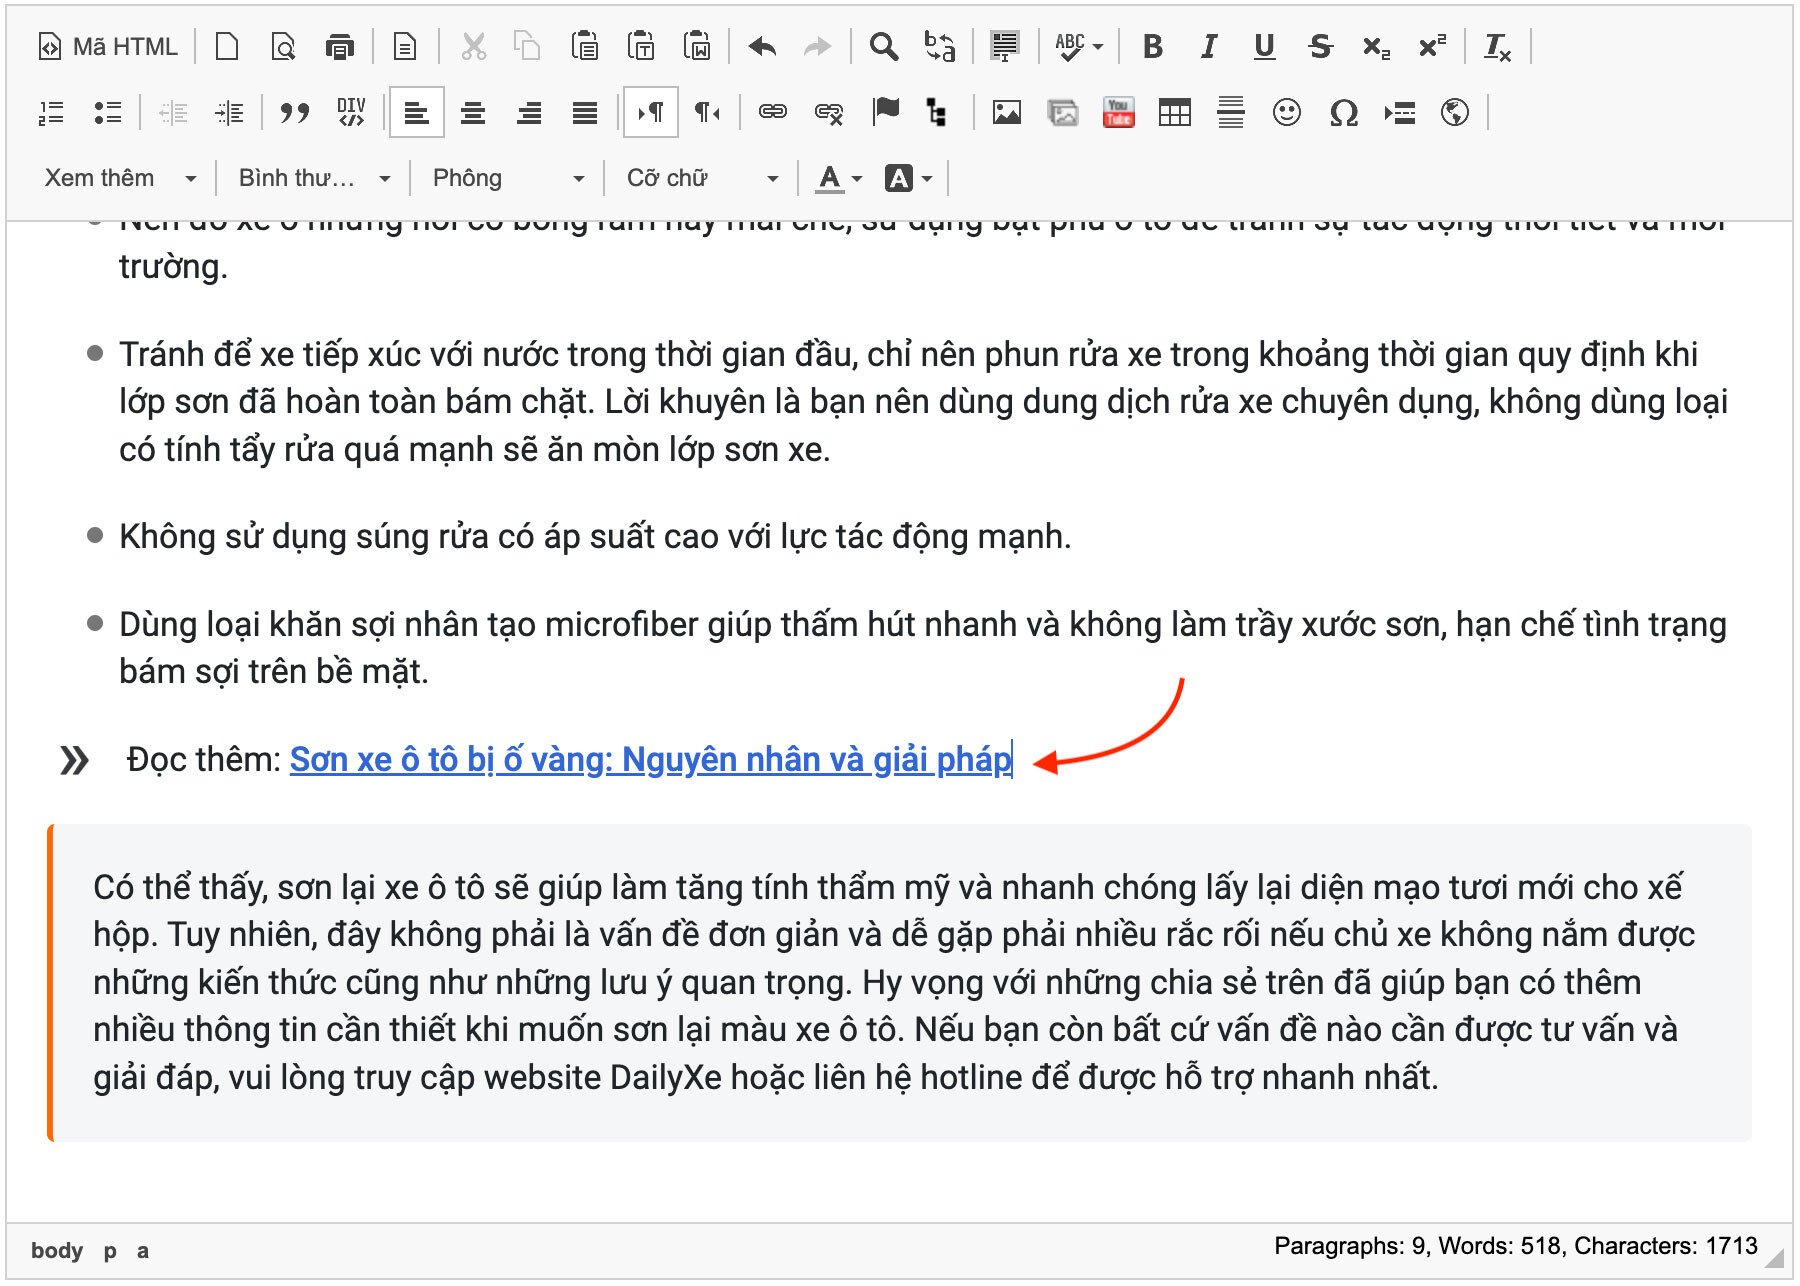Screen dimensions: 1800x1286
Task: Select the body element in path bar
Action: pyautogui.click(x=57, y=1250)
